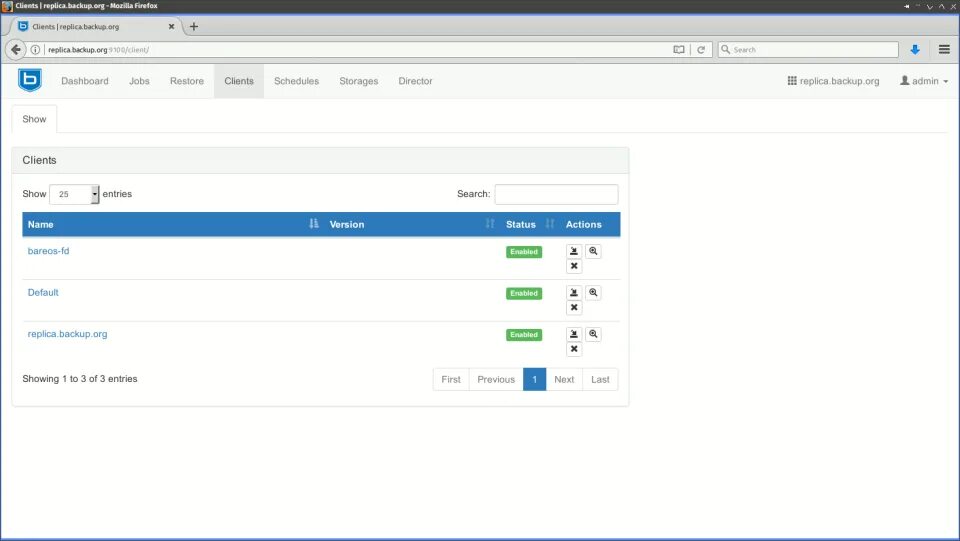Sort table by Name column

[173, 225]
